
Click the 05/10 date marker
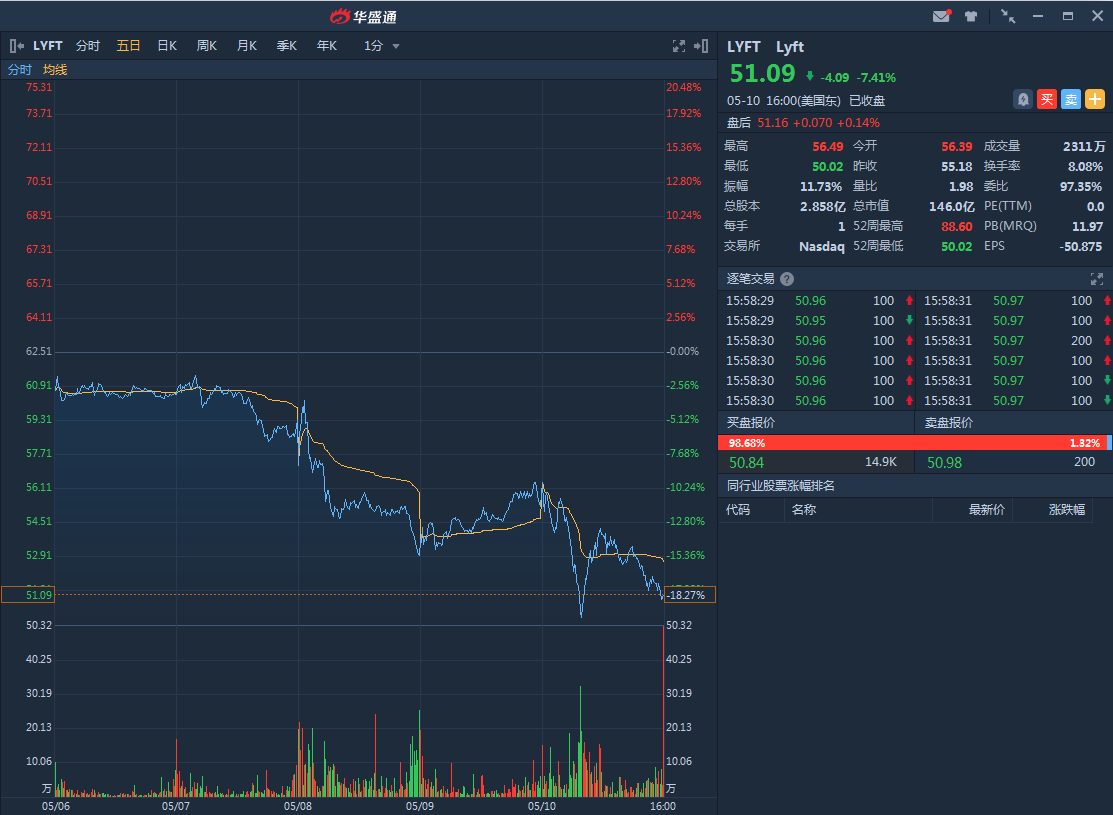coord(542,806)
